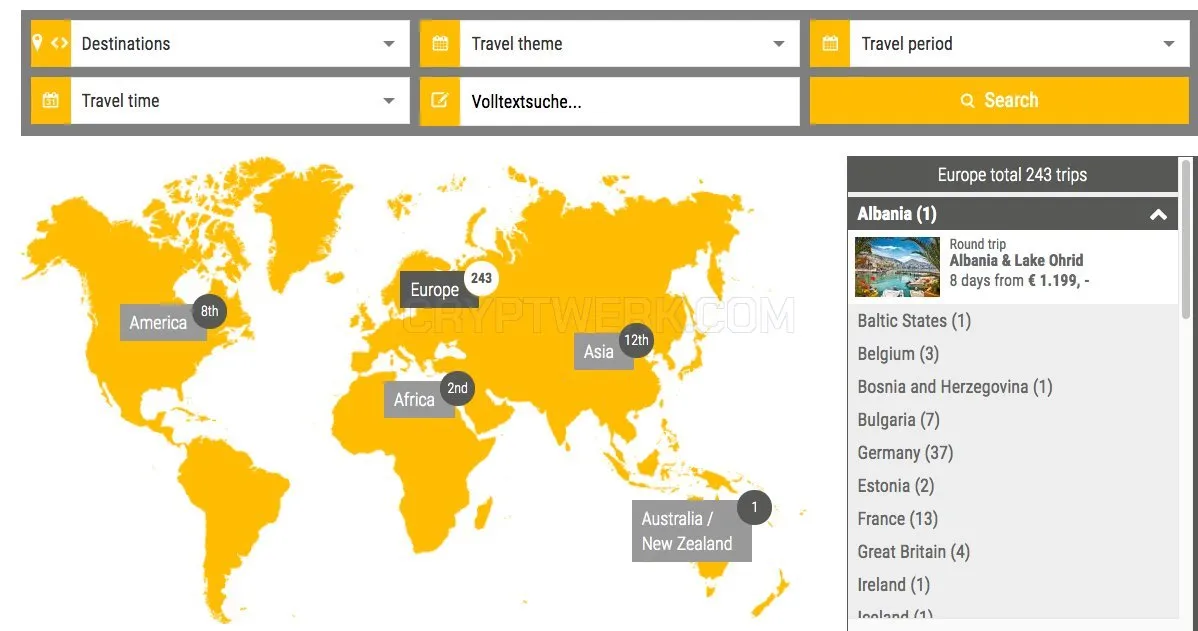Image resolution: width=1198 pixels, height=631 pixels.
Task: Click the Destinations map pin icon
Action: point(37,44)
